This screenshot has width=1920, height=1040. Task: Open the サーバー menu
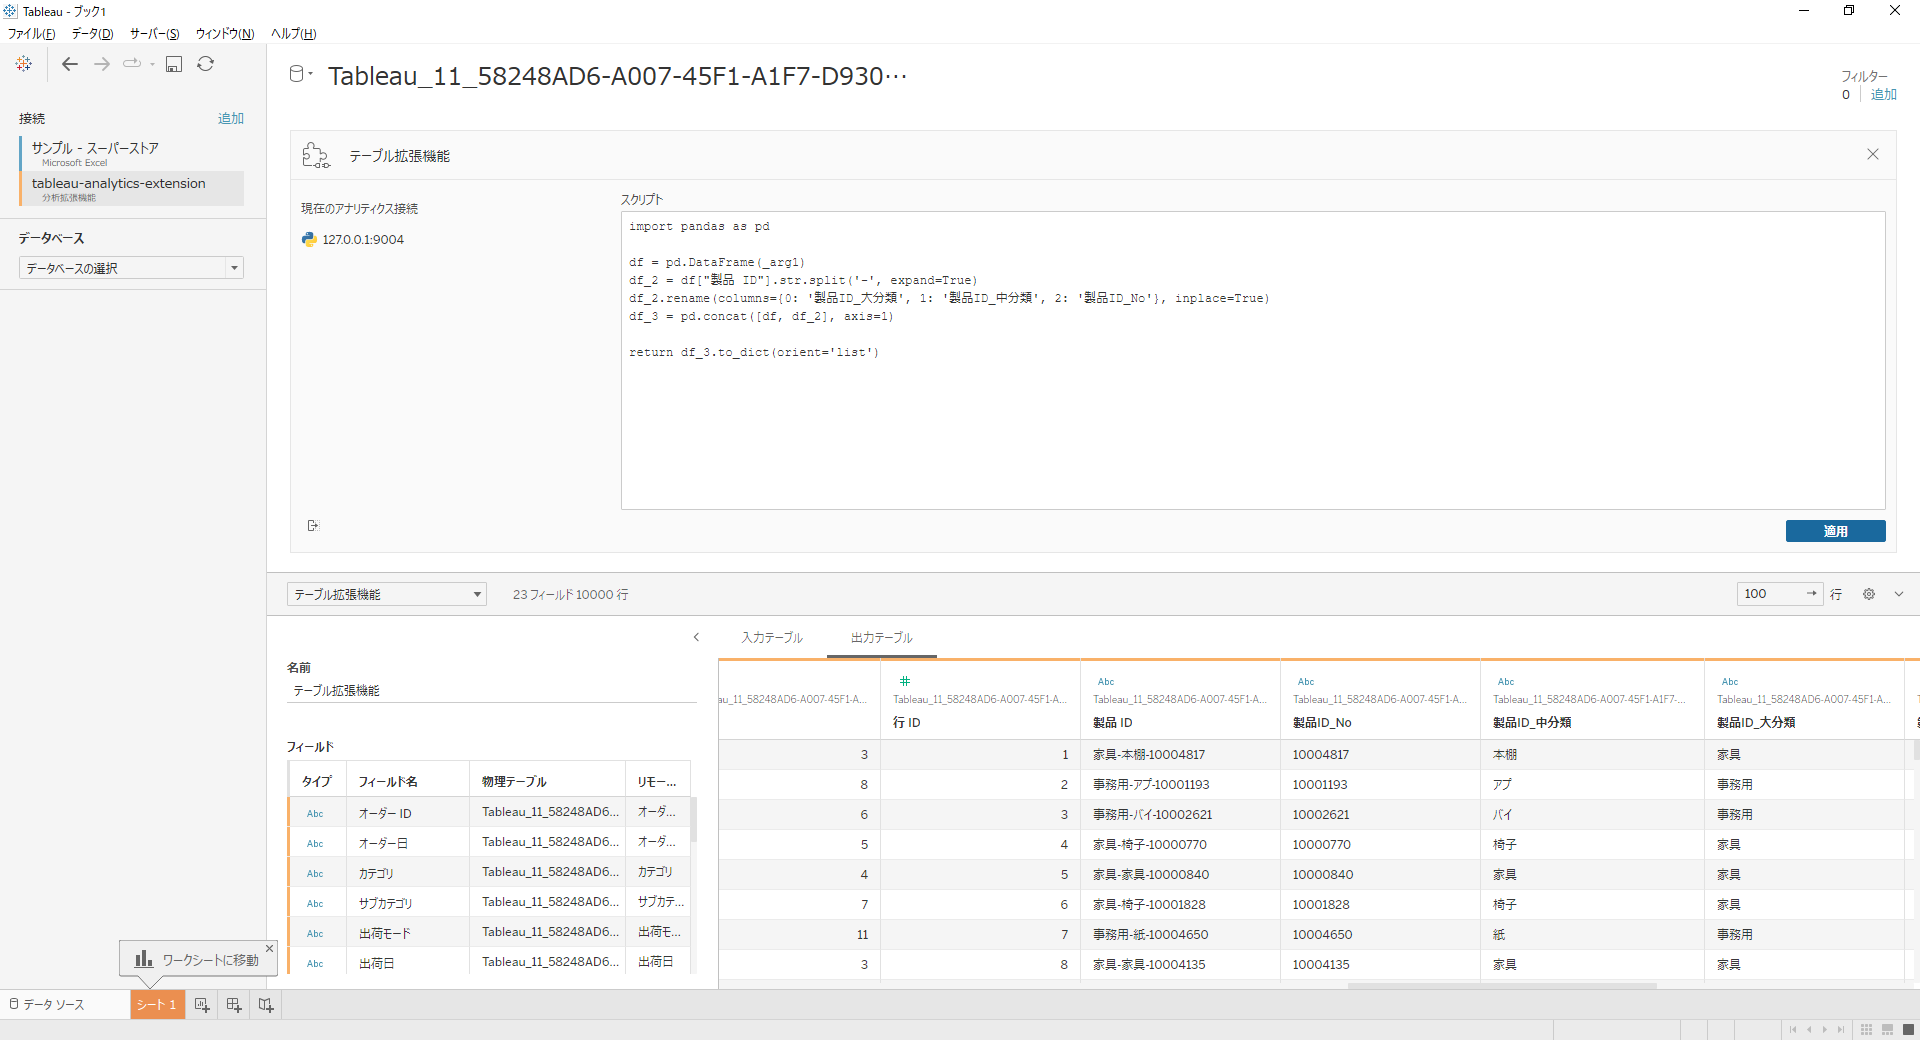[154, 34]
